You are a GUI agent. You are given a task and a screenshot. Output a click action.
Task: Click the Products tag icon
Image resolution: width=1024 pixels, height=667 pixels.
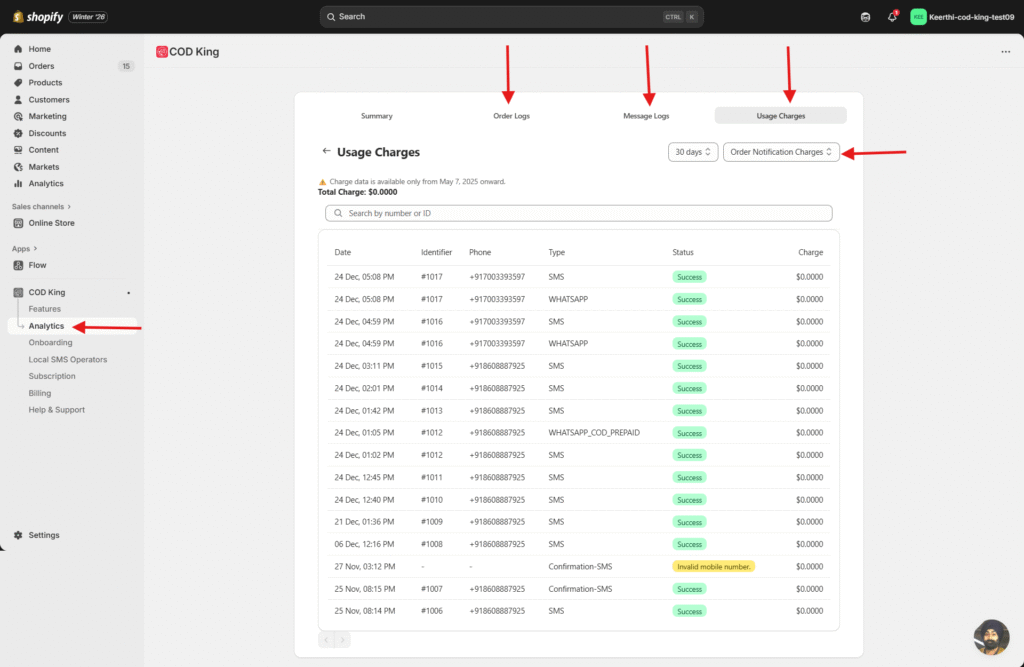[18, 83]
